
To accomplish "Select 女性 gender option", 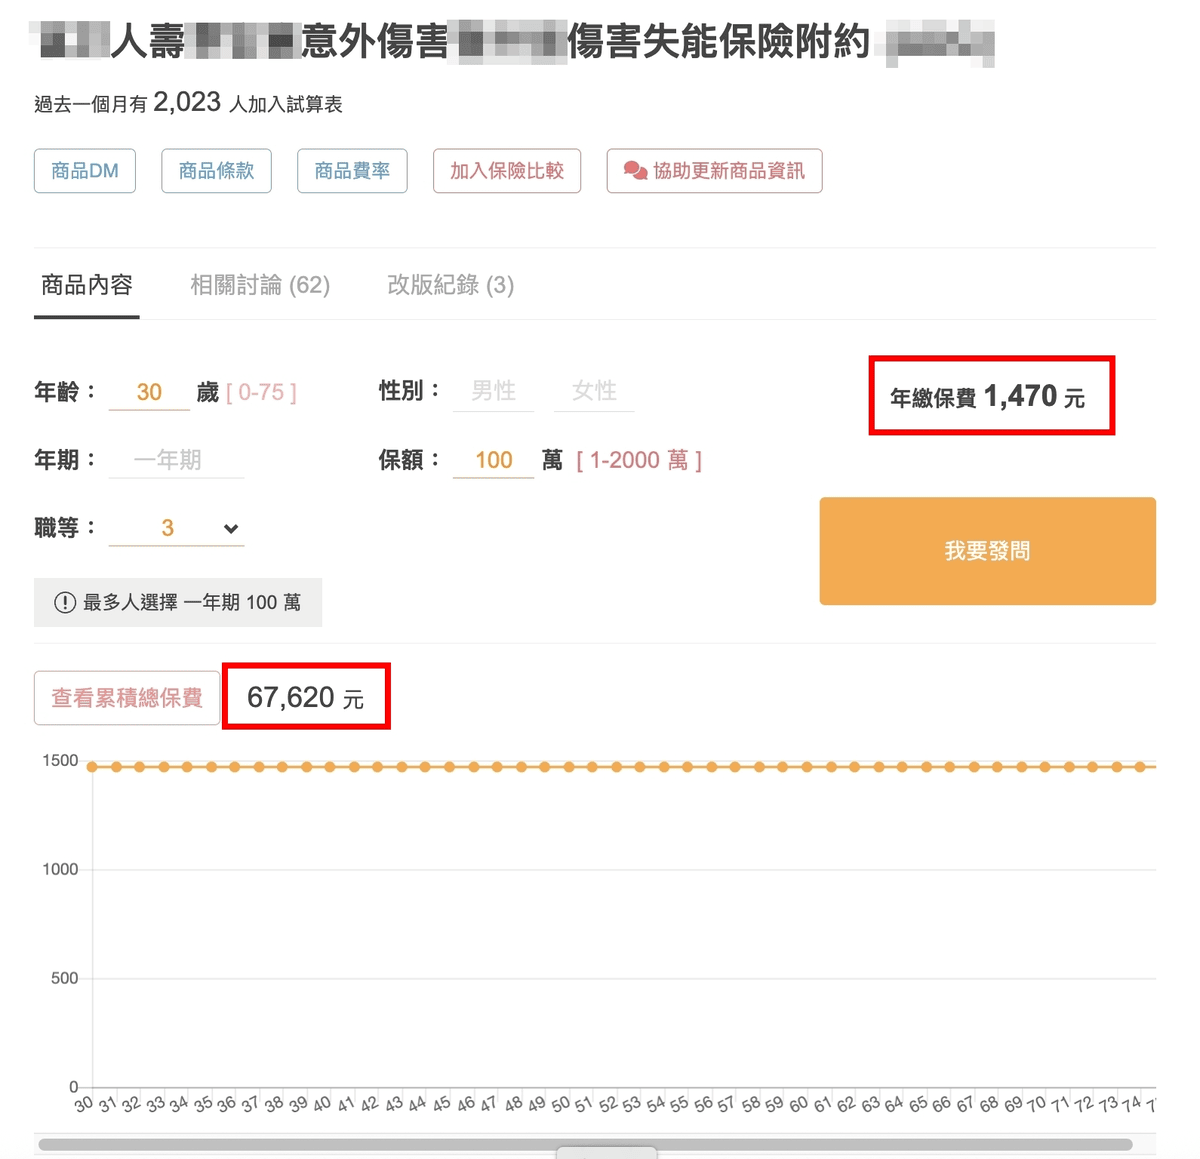I will click(x=594, y=391).
